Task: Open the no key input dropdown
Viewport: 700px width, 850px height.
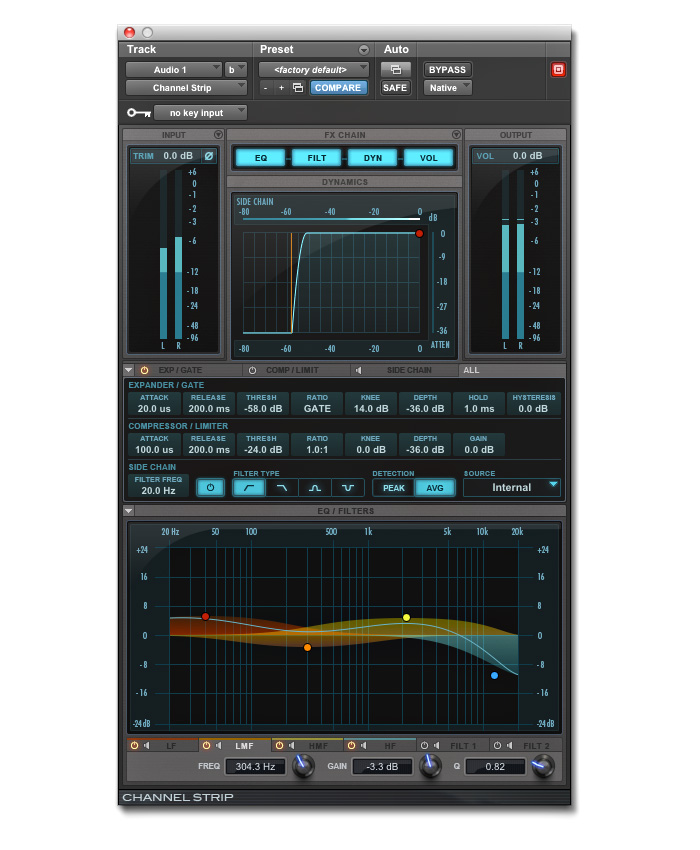Action: pyautogui.click(x=200, y=113)
